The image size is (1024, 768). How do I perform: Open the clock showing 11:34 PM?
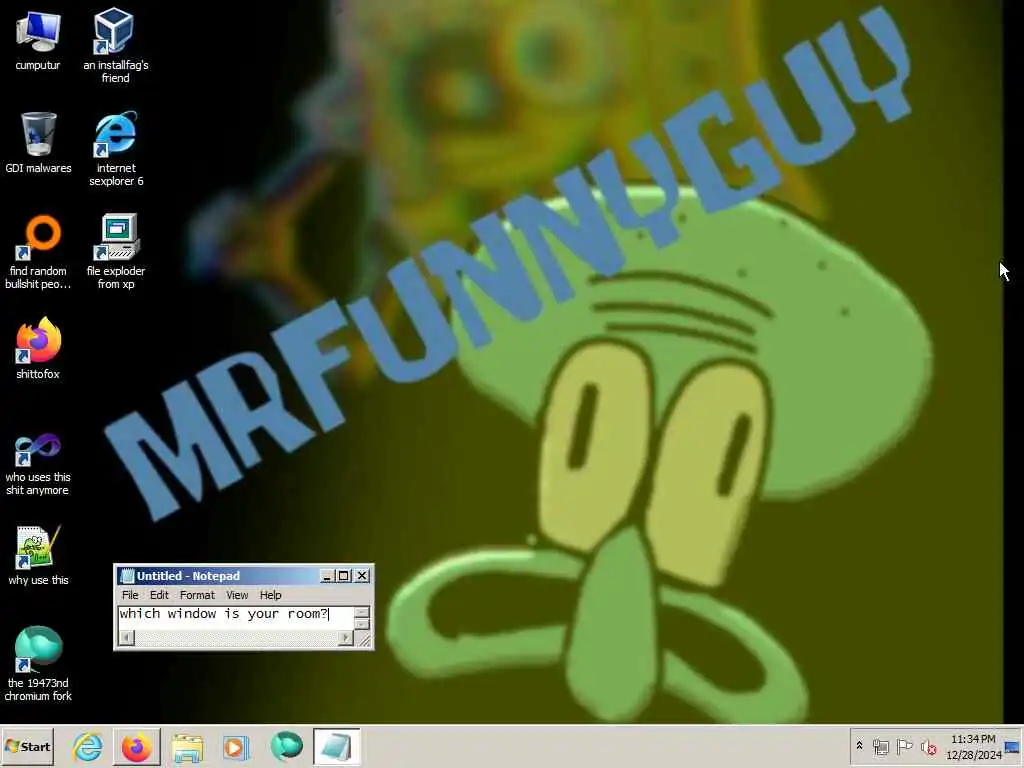pyautogui.click(x=973, y=747)
